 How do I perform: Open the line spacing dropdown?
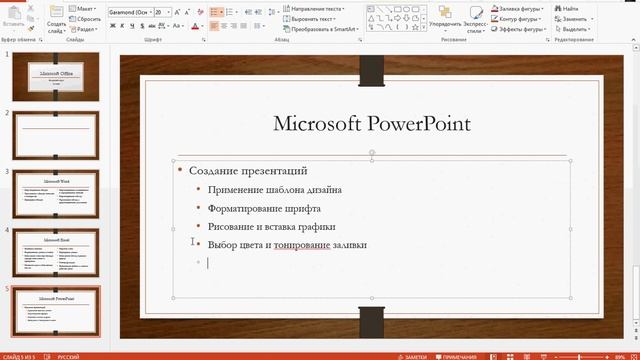[273, 13]
